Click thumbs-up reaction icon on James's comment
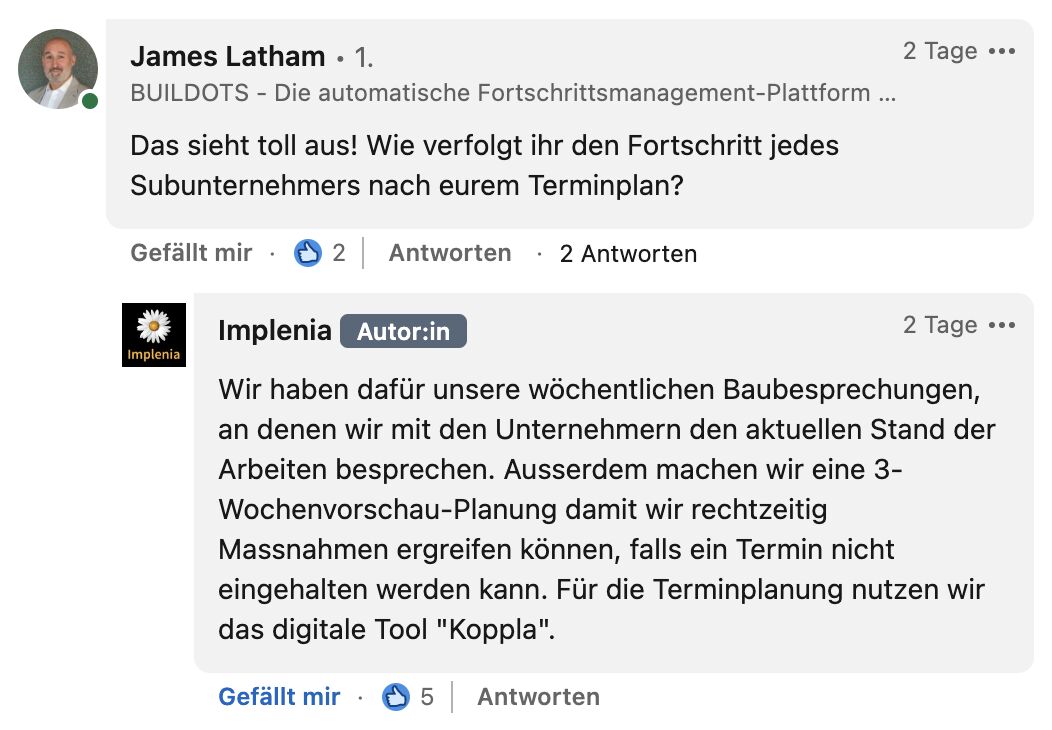This screenshot has height=730, width=1052. [308, 253]
